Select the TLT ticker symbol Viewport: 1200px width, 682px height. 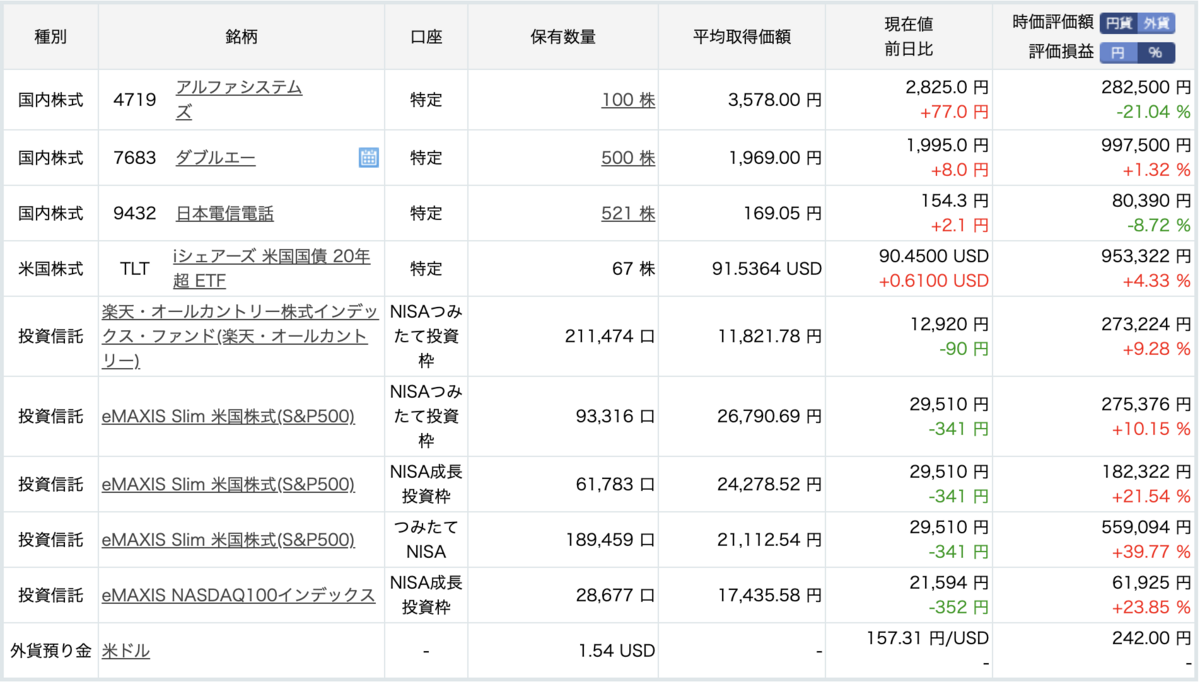point(134,269)
